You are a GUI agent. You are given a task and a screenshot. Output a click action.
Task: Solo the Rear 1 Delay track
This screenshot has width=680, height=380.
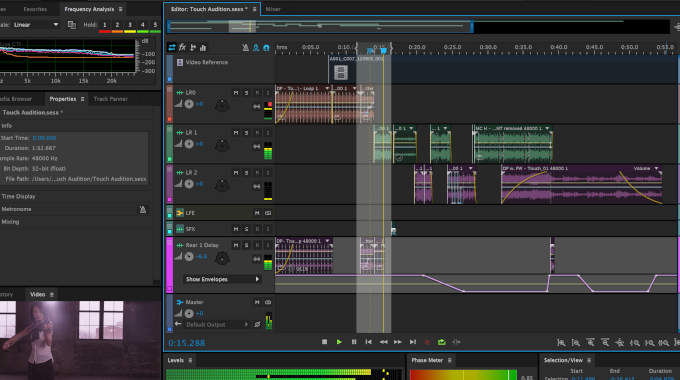(246, 245)
